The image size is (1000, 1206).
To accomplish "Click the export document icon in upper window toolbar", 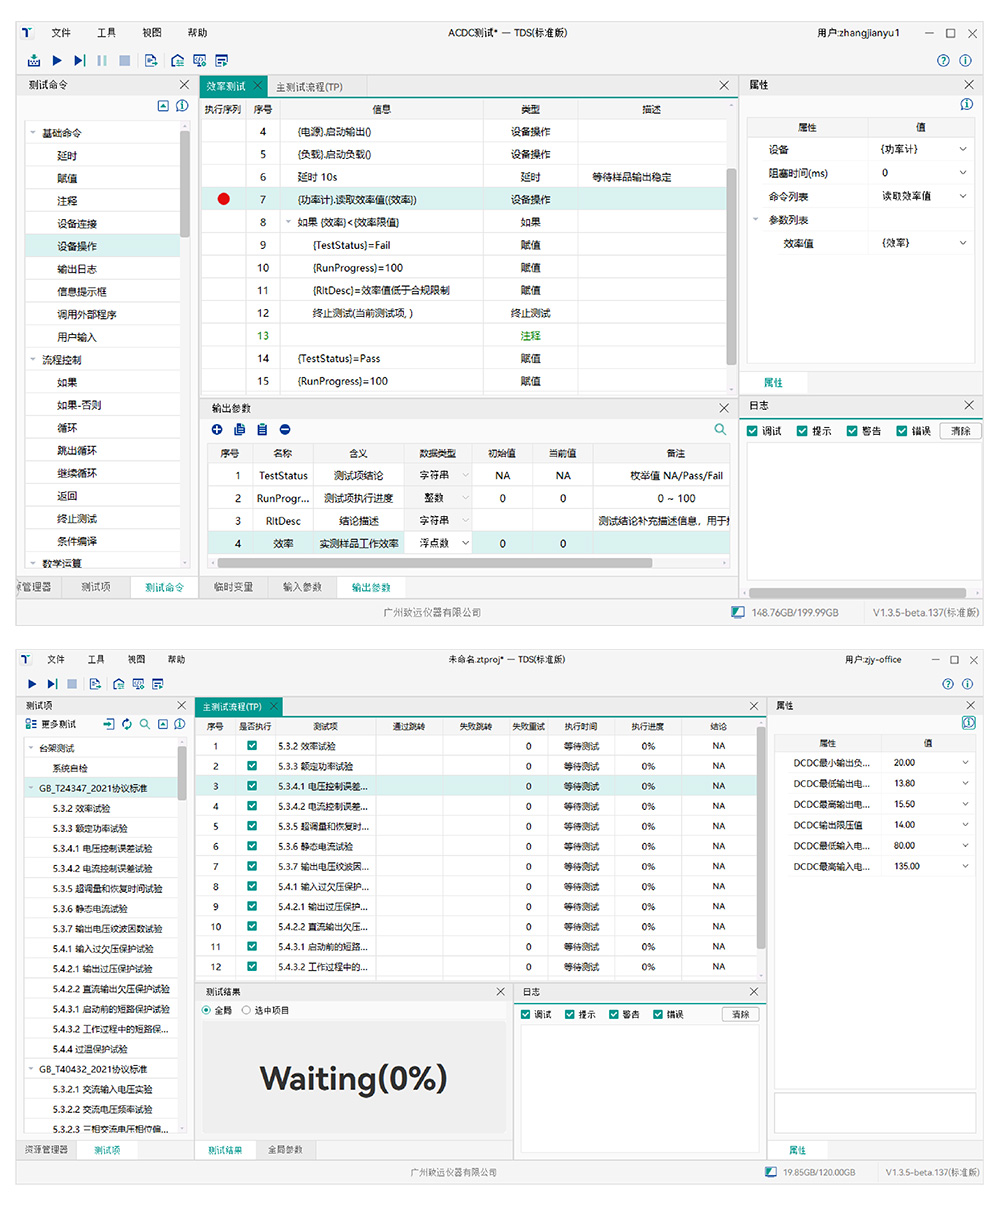I will click(x=151, y=60).
